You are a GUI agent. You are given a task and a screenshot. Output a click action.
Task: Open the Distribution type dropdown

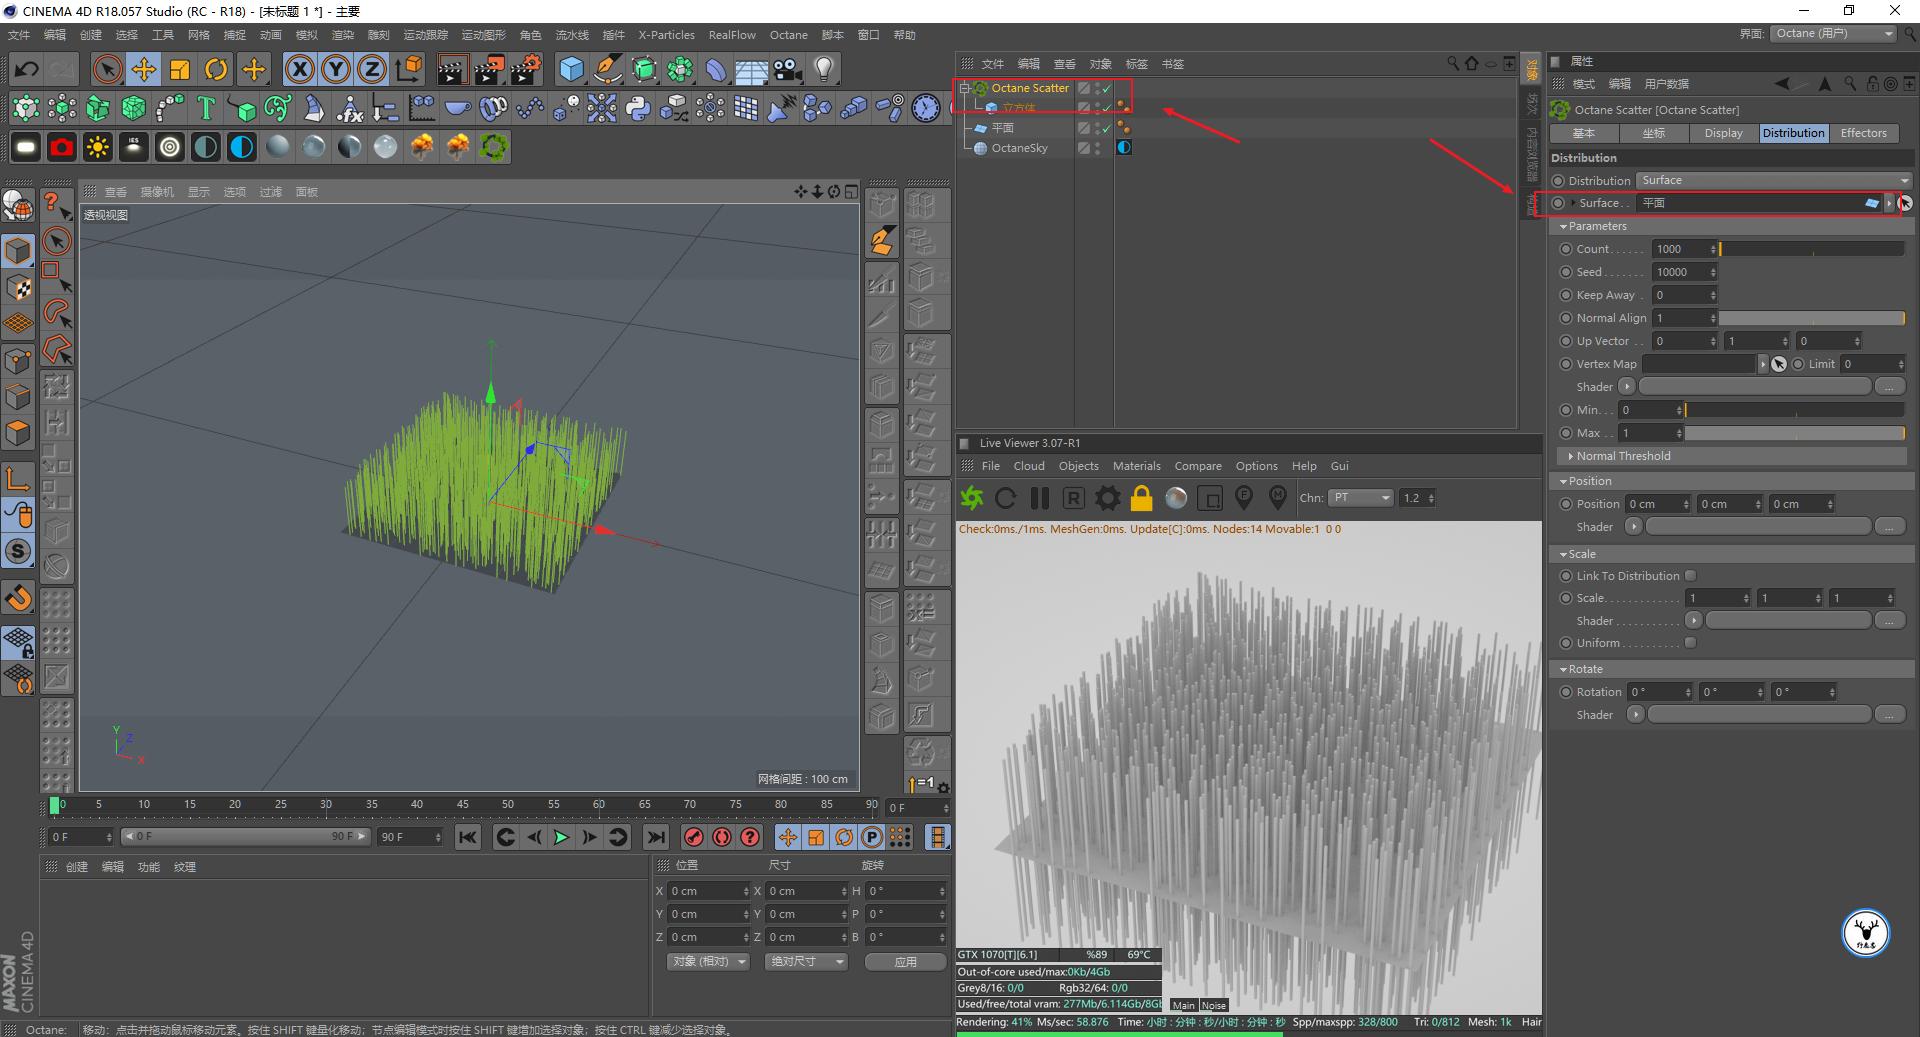tap(1773, 181)
